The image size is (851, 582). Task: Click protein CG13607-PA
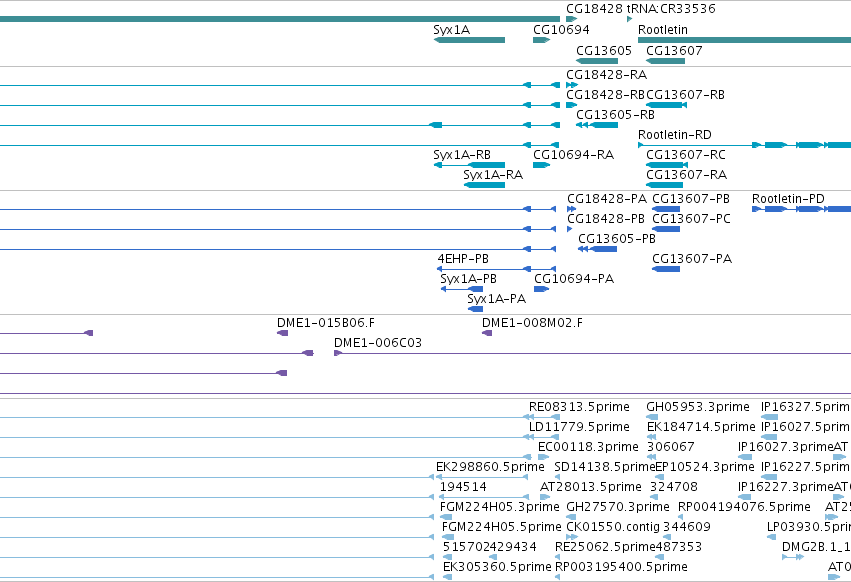coord(692,259)
